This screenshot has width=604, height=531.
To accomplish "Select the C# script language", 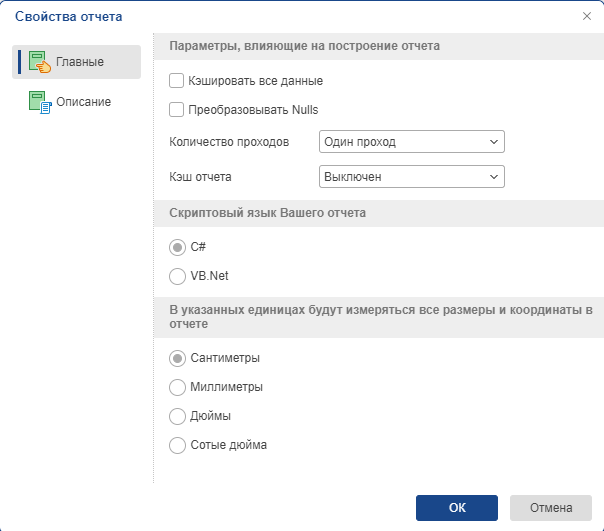I will (x=177, y=247).
